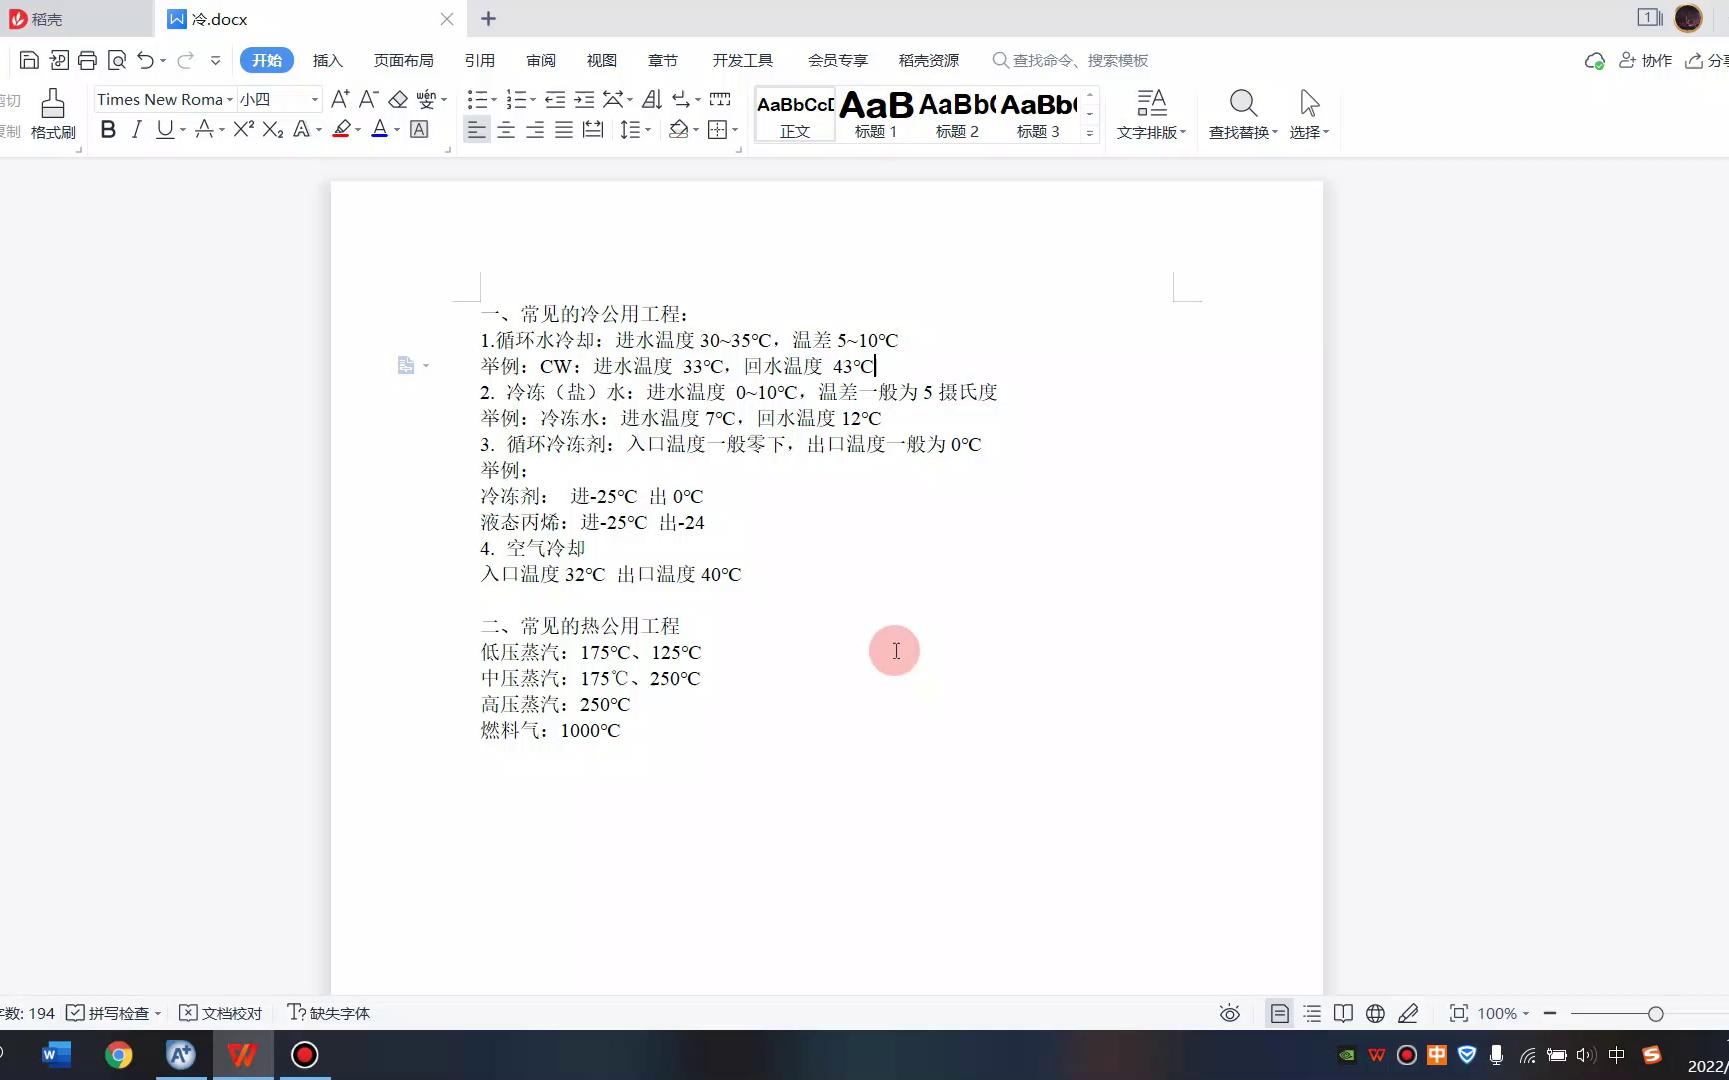The width and height of the screenshot is (1729, 1080).
Task: Click the 文档校对 proofreading button
Action: [x=220, y=1013]
